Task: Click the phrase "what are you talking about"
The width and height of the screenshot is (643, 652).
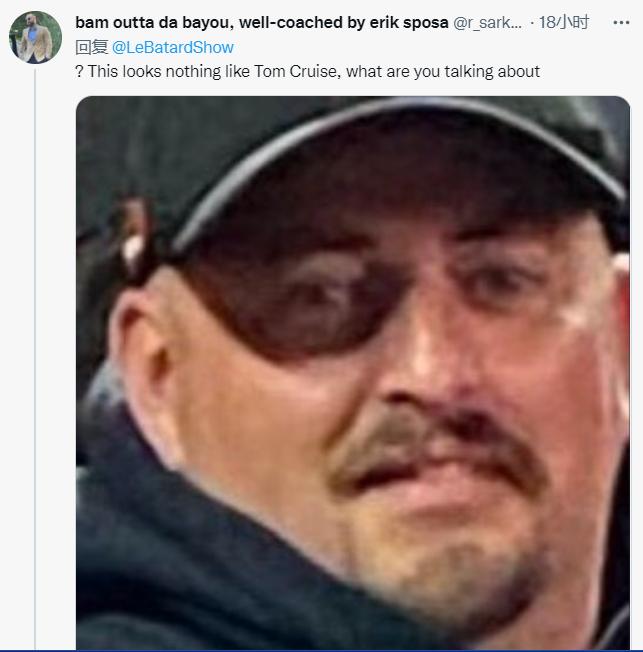Action: (x=443, y=72)
